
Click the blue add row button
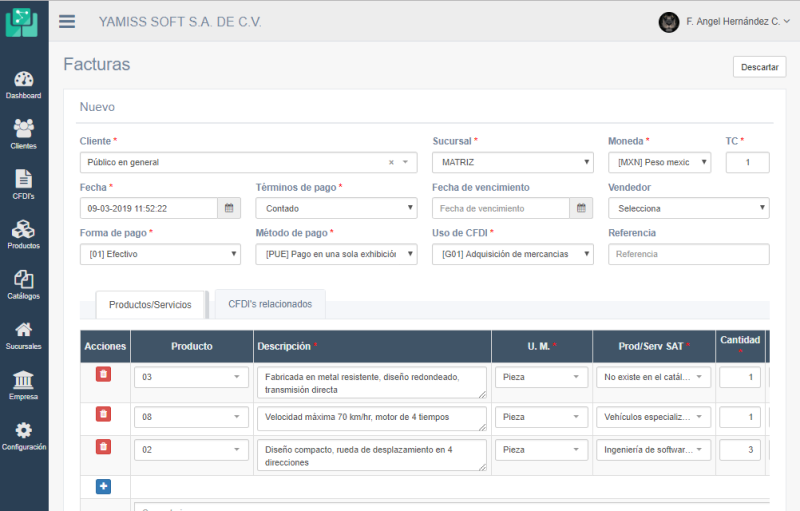click(x=103, y=487)
